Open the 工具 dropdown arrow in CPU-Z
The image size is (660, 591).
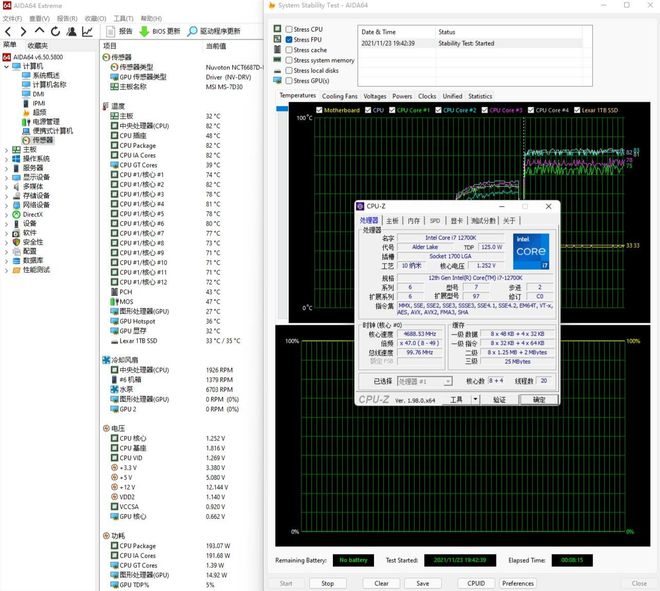point(475,399)
